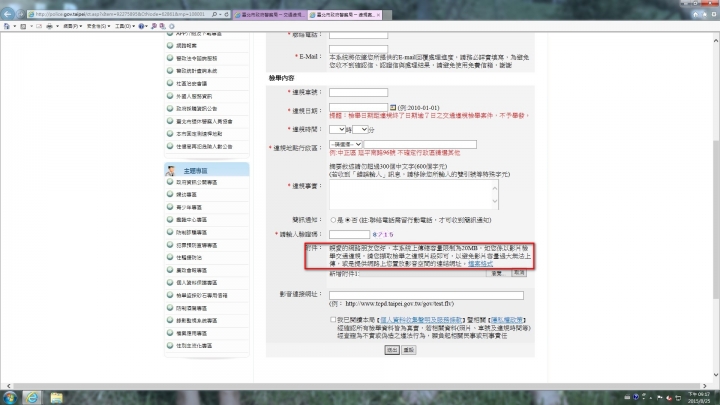
Task: Select the active second browser tab
Action: click(345, 15)
